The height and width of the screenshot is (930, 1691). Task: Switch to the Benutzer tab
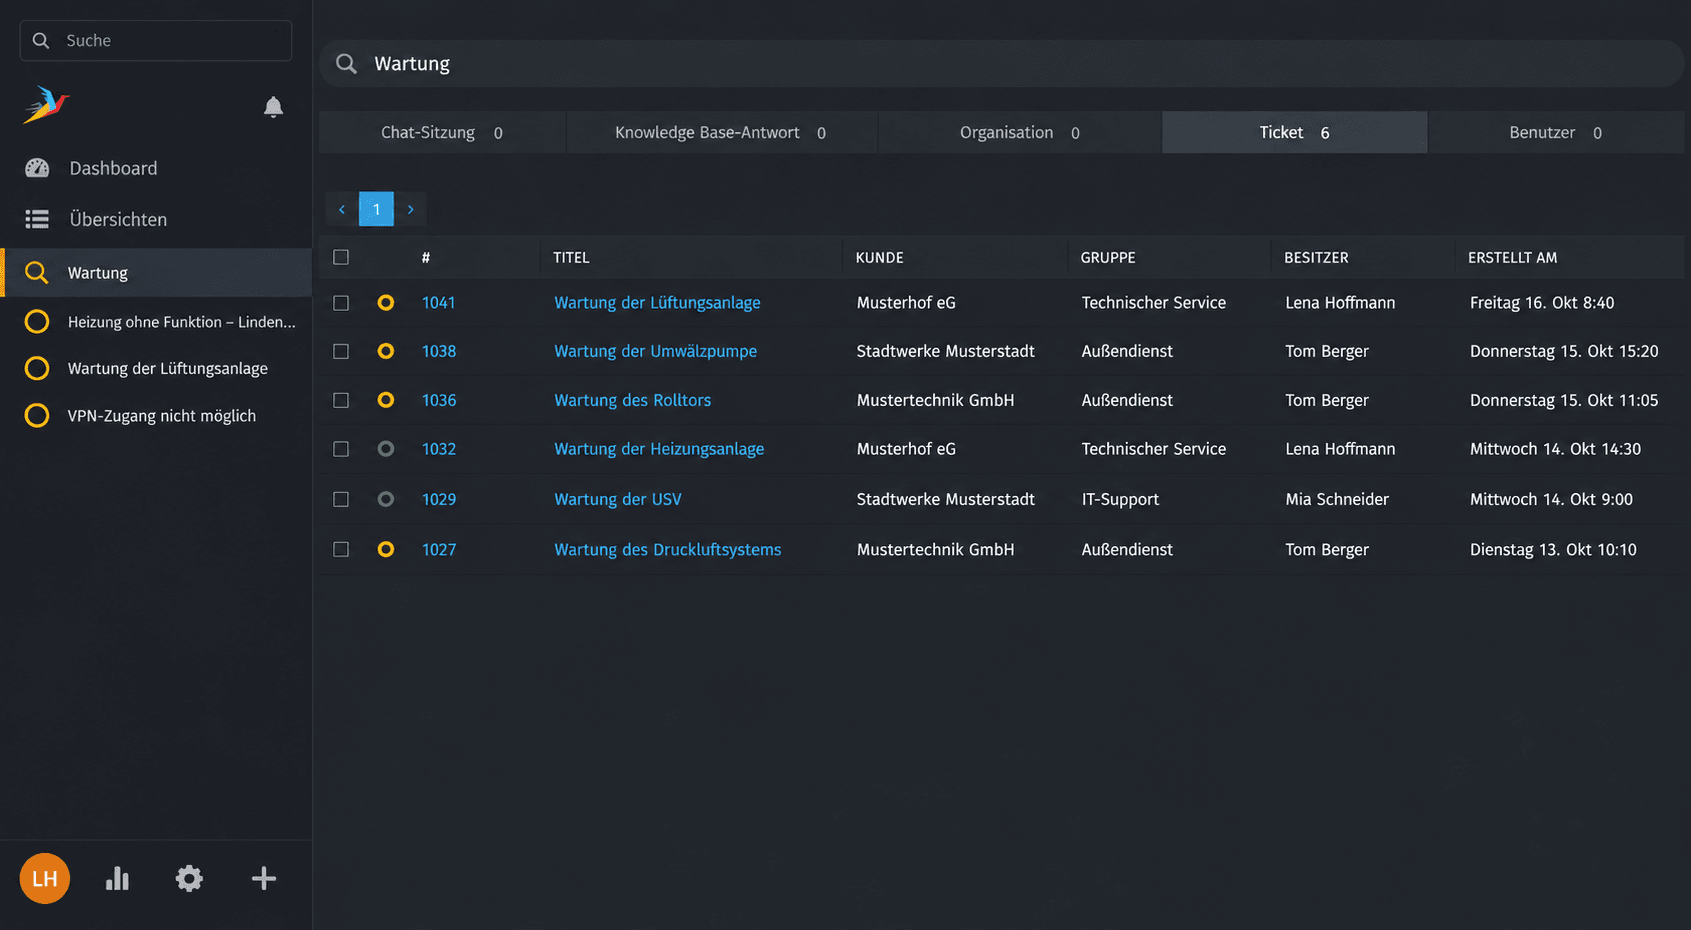(1555, 132)
